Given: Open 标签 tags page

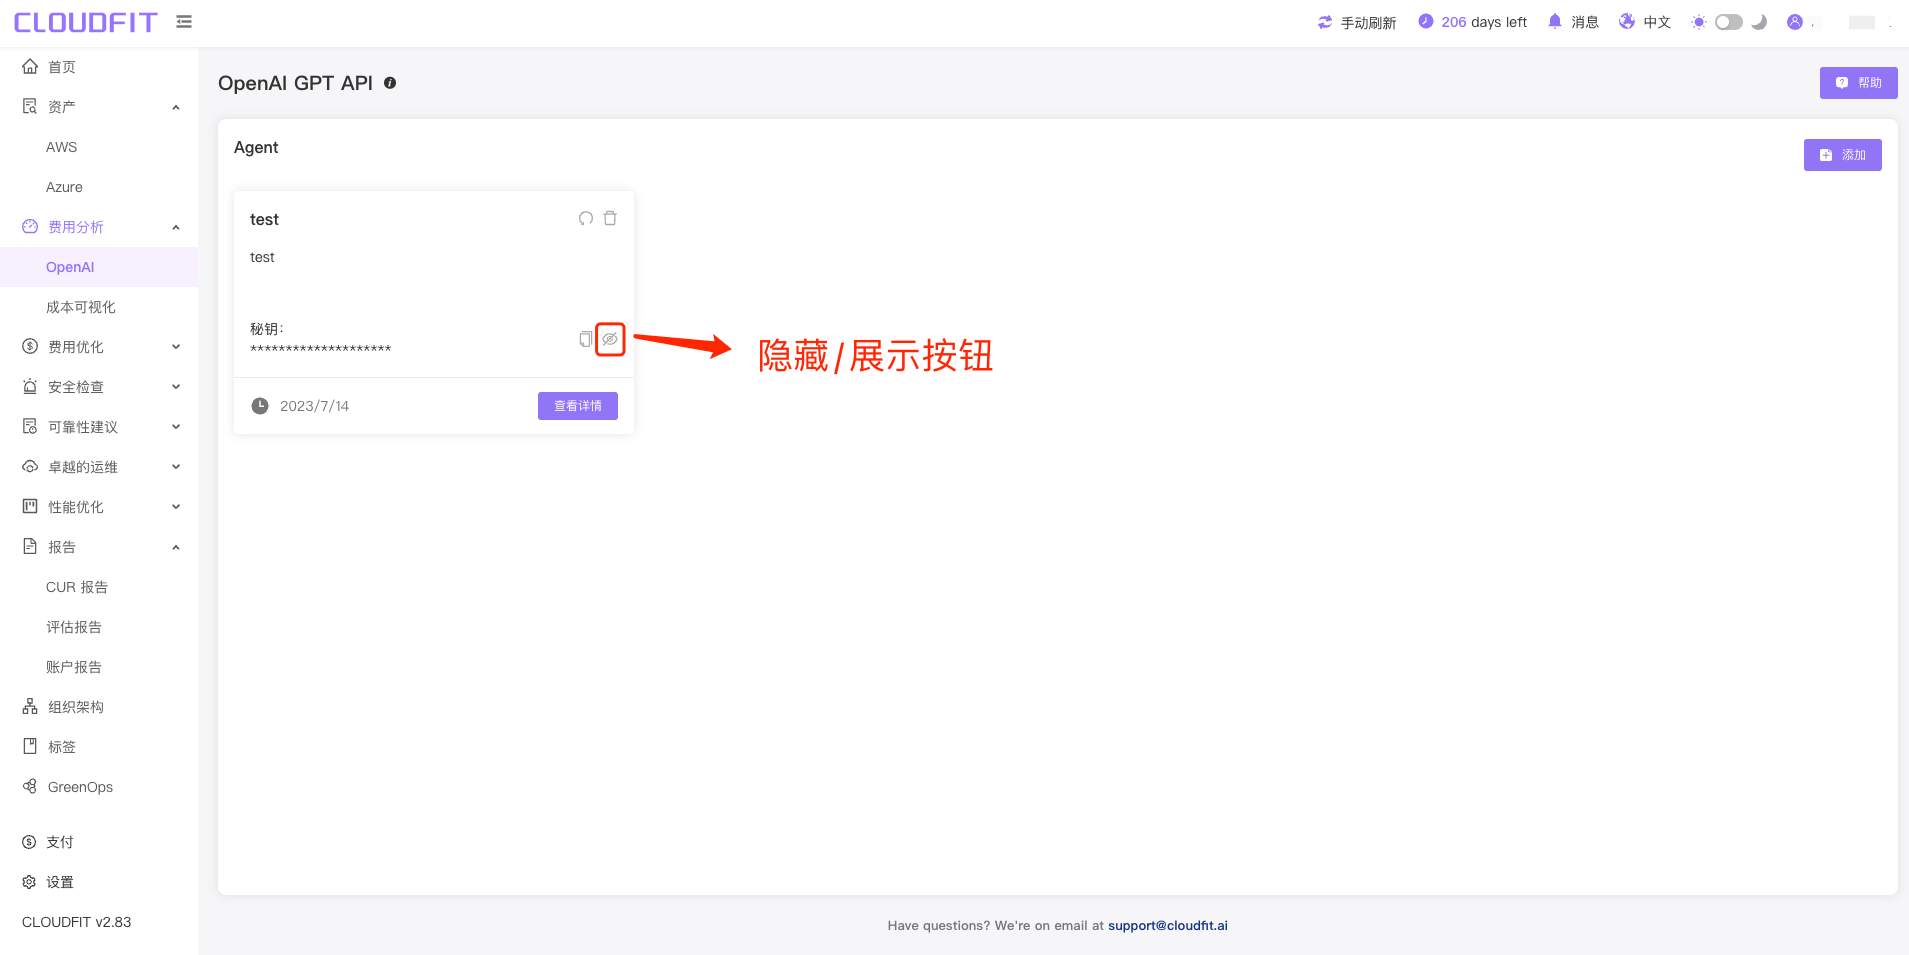Looking at the screenshot, I should tap(99, 747).
